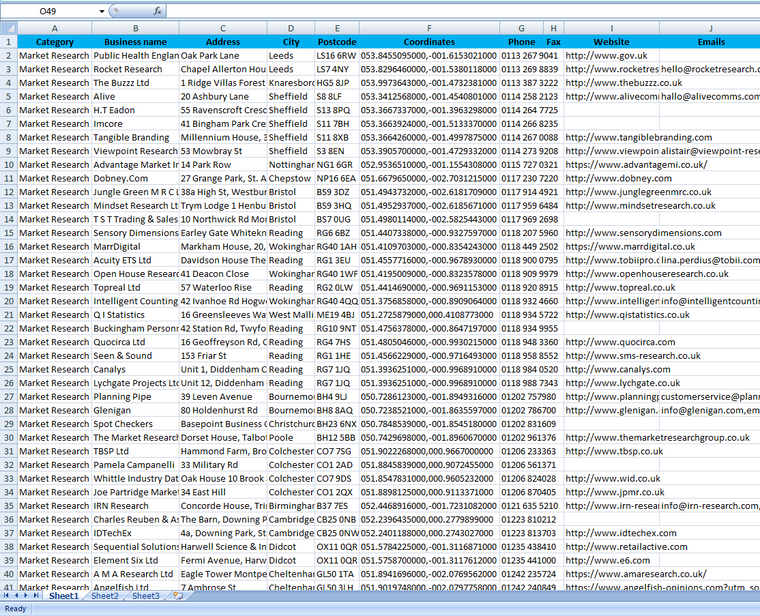760x616 pixels.
Task: Select column F header
Action: 429,28
